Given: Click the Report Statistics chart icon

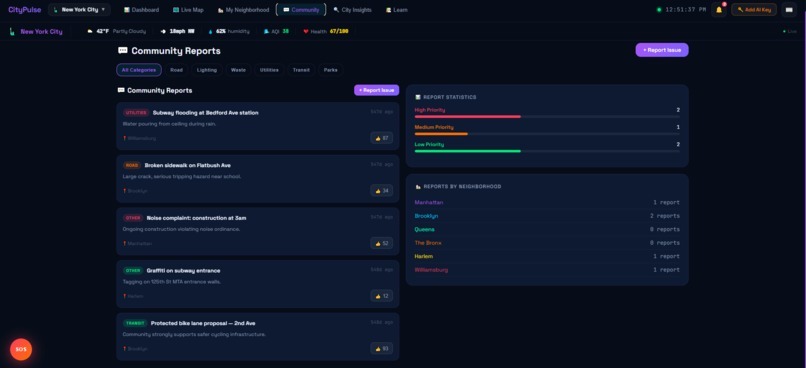Looking at the screenshot, I should pos(418,97).
